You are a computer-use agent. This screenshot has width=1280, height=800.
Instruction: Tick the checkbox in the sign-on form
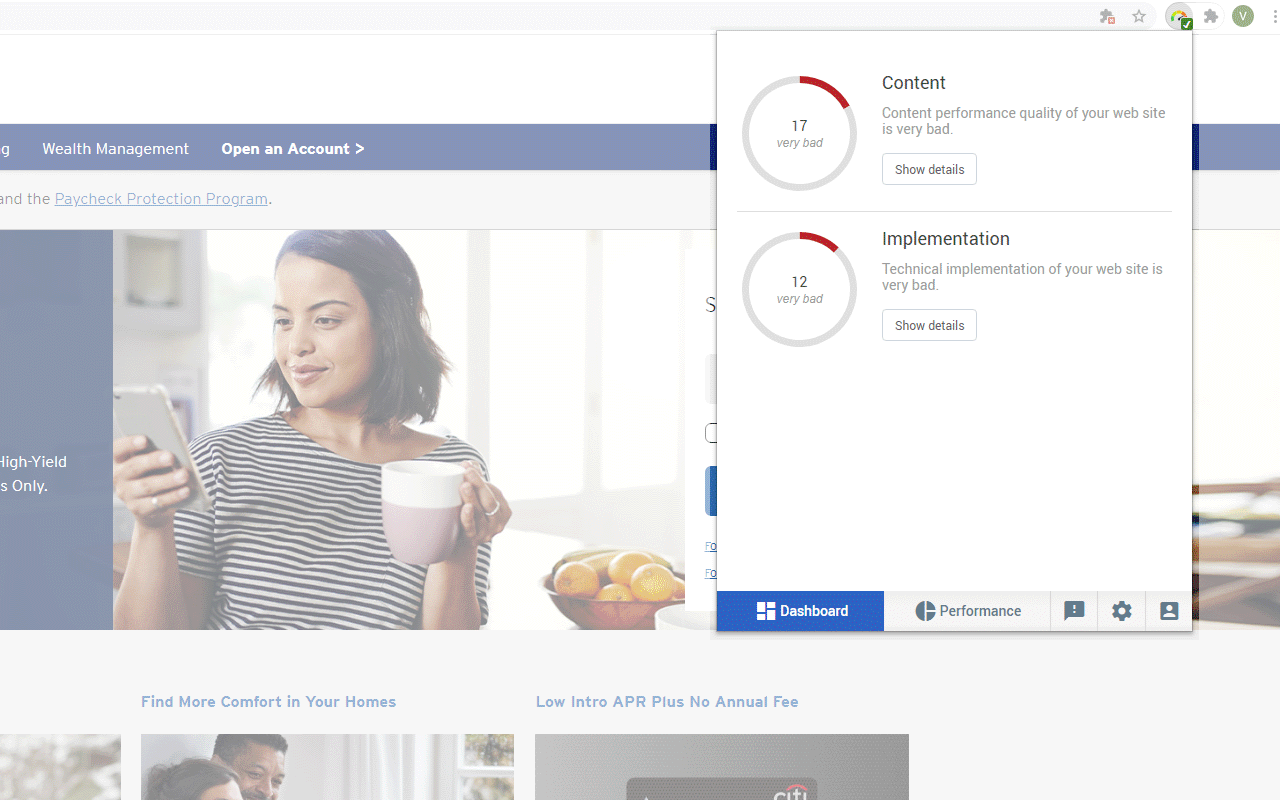coord(712,433)
